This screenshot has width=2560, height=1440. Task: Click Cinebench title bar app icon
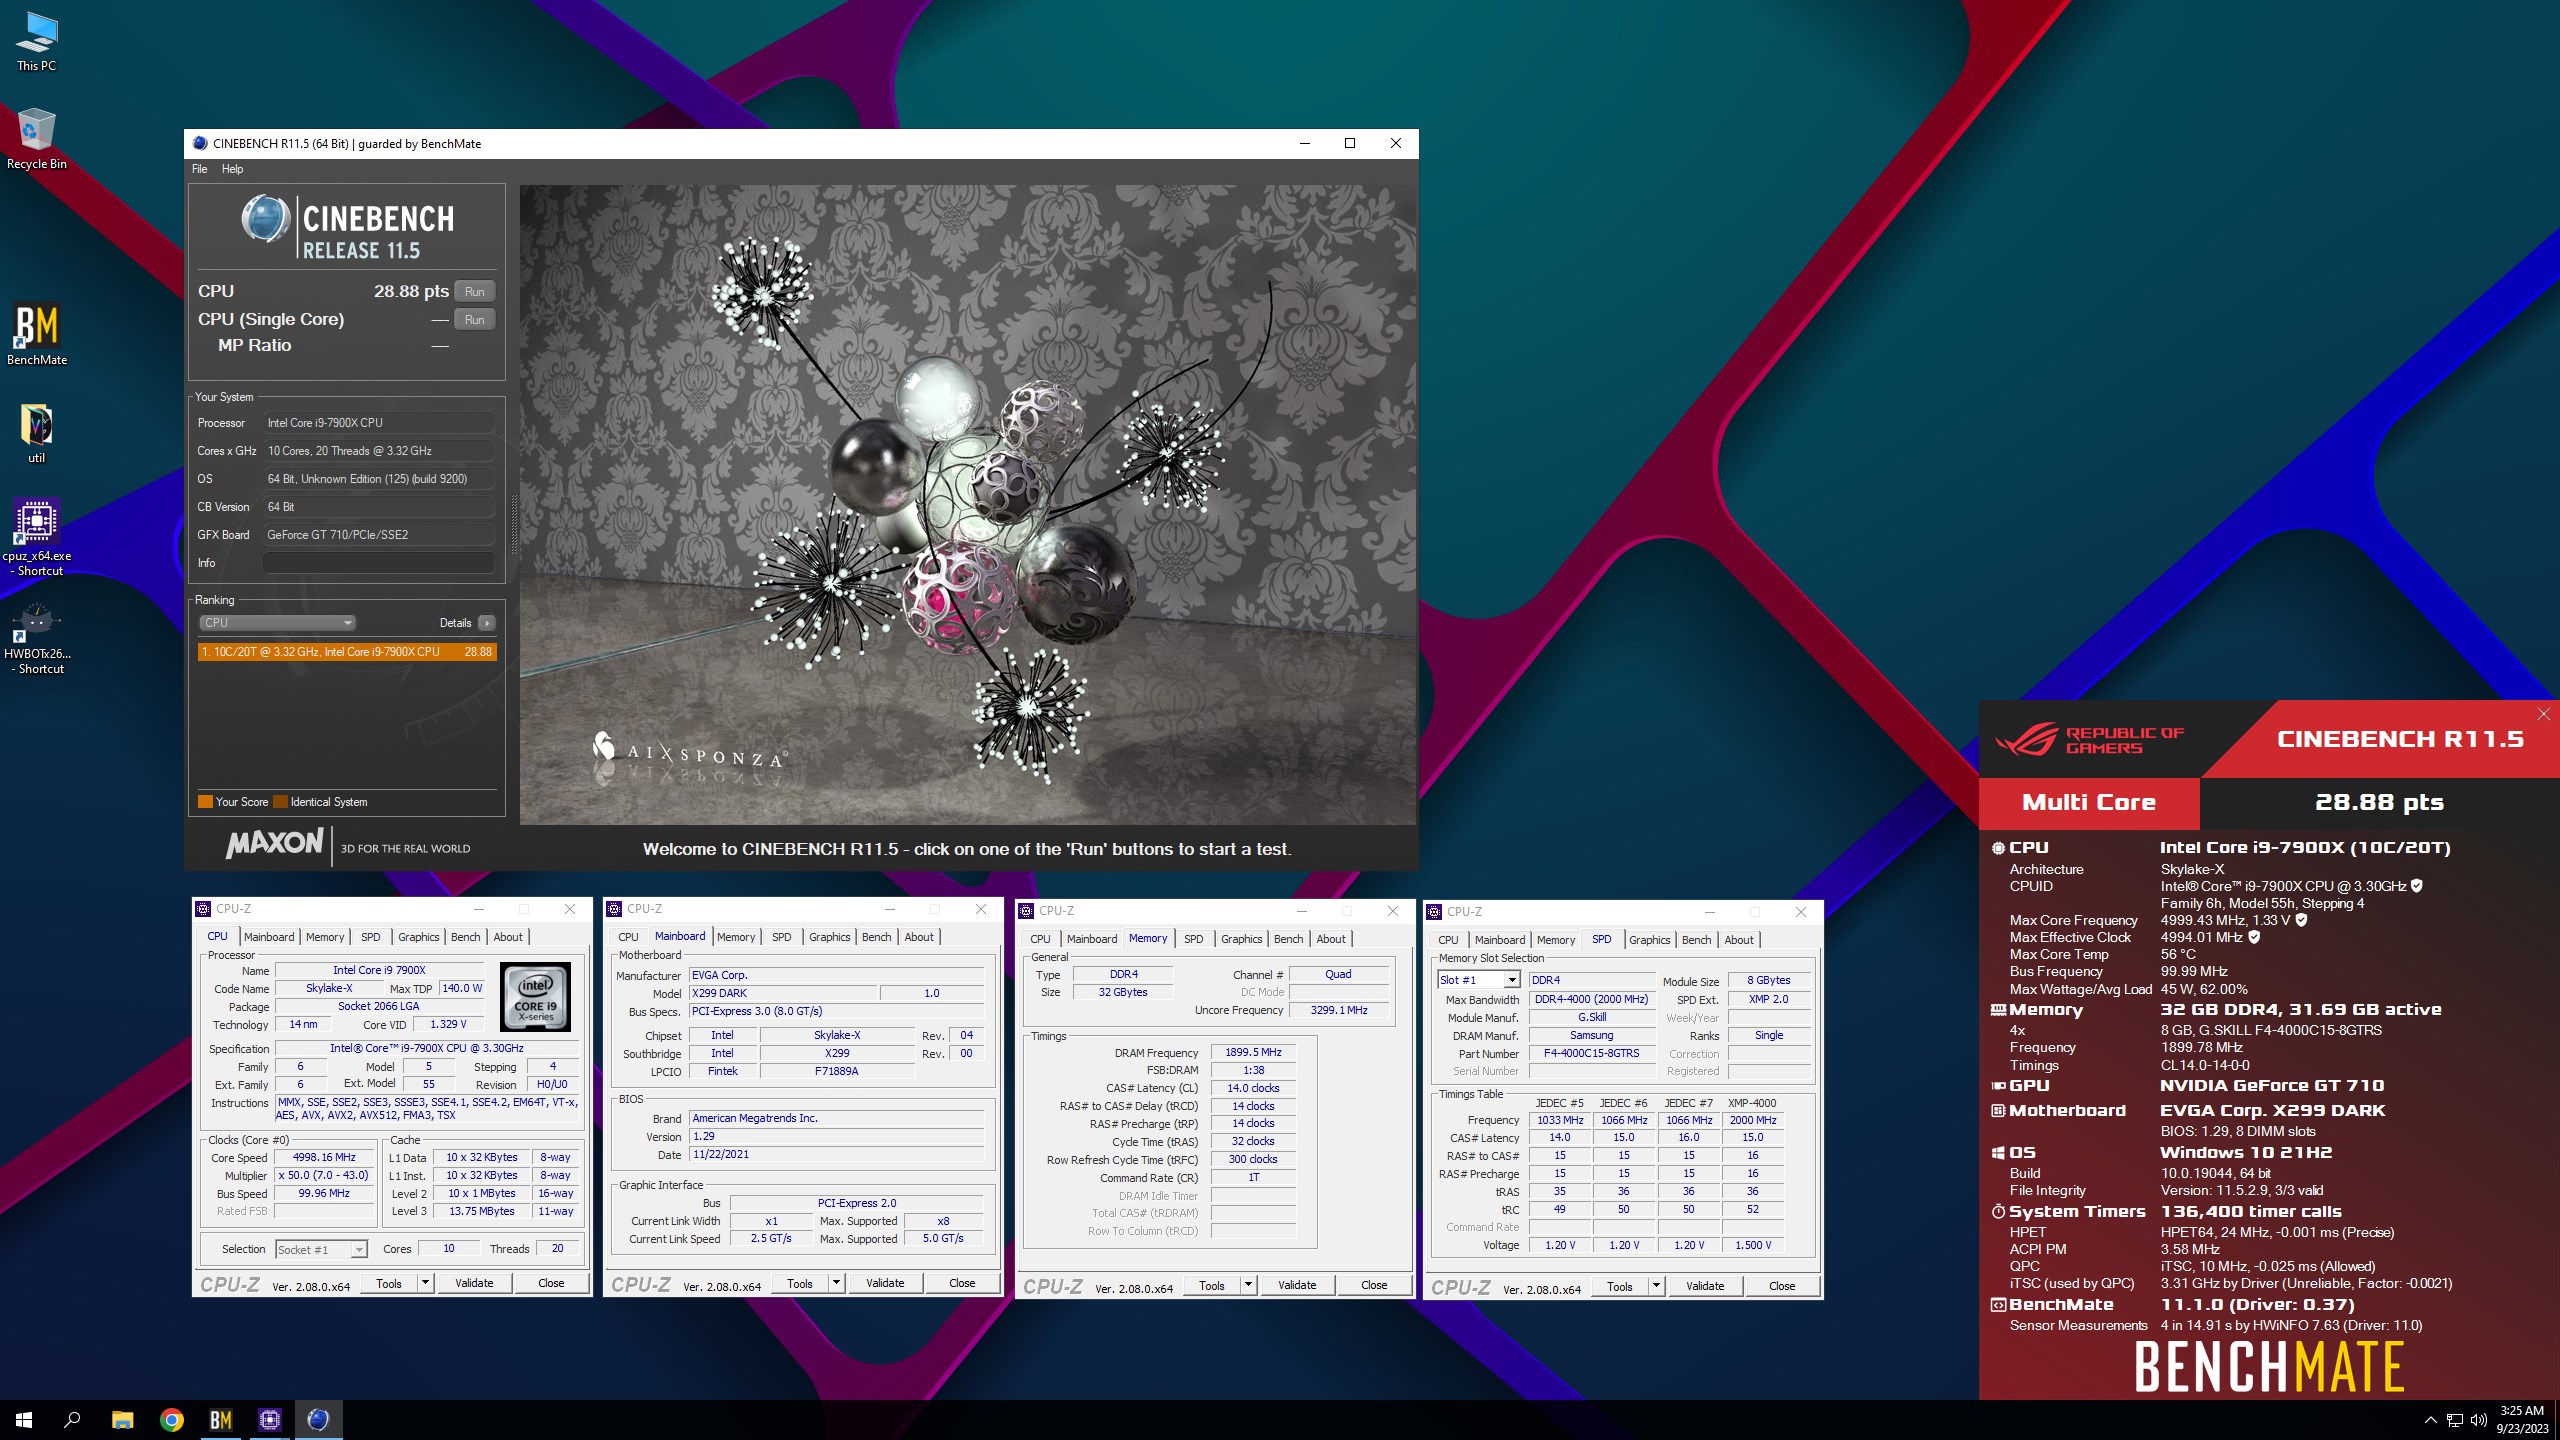click(200, 143)
